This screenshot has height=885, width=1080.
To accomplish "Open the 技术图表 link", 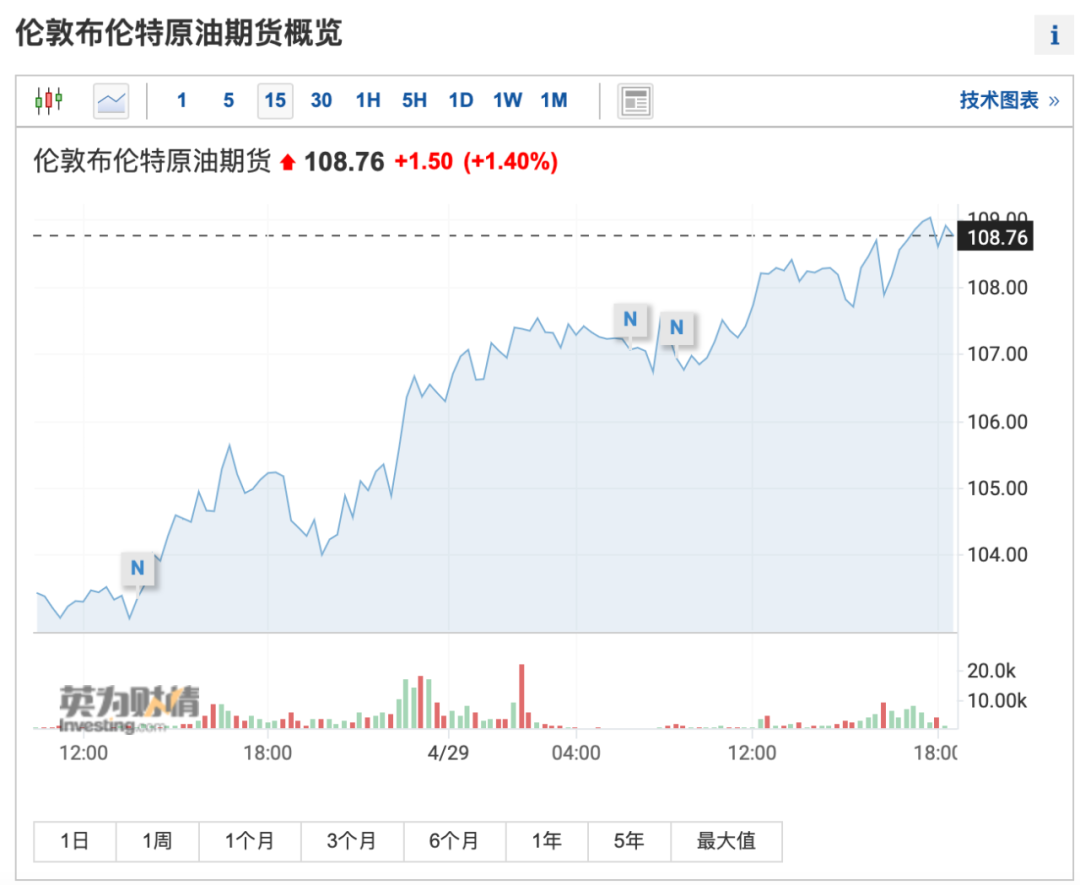I will point(1009,101).
